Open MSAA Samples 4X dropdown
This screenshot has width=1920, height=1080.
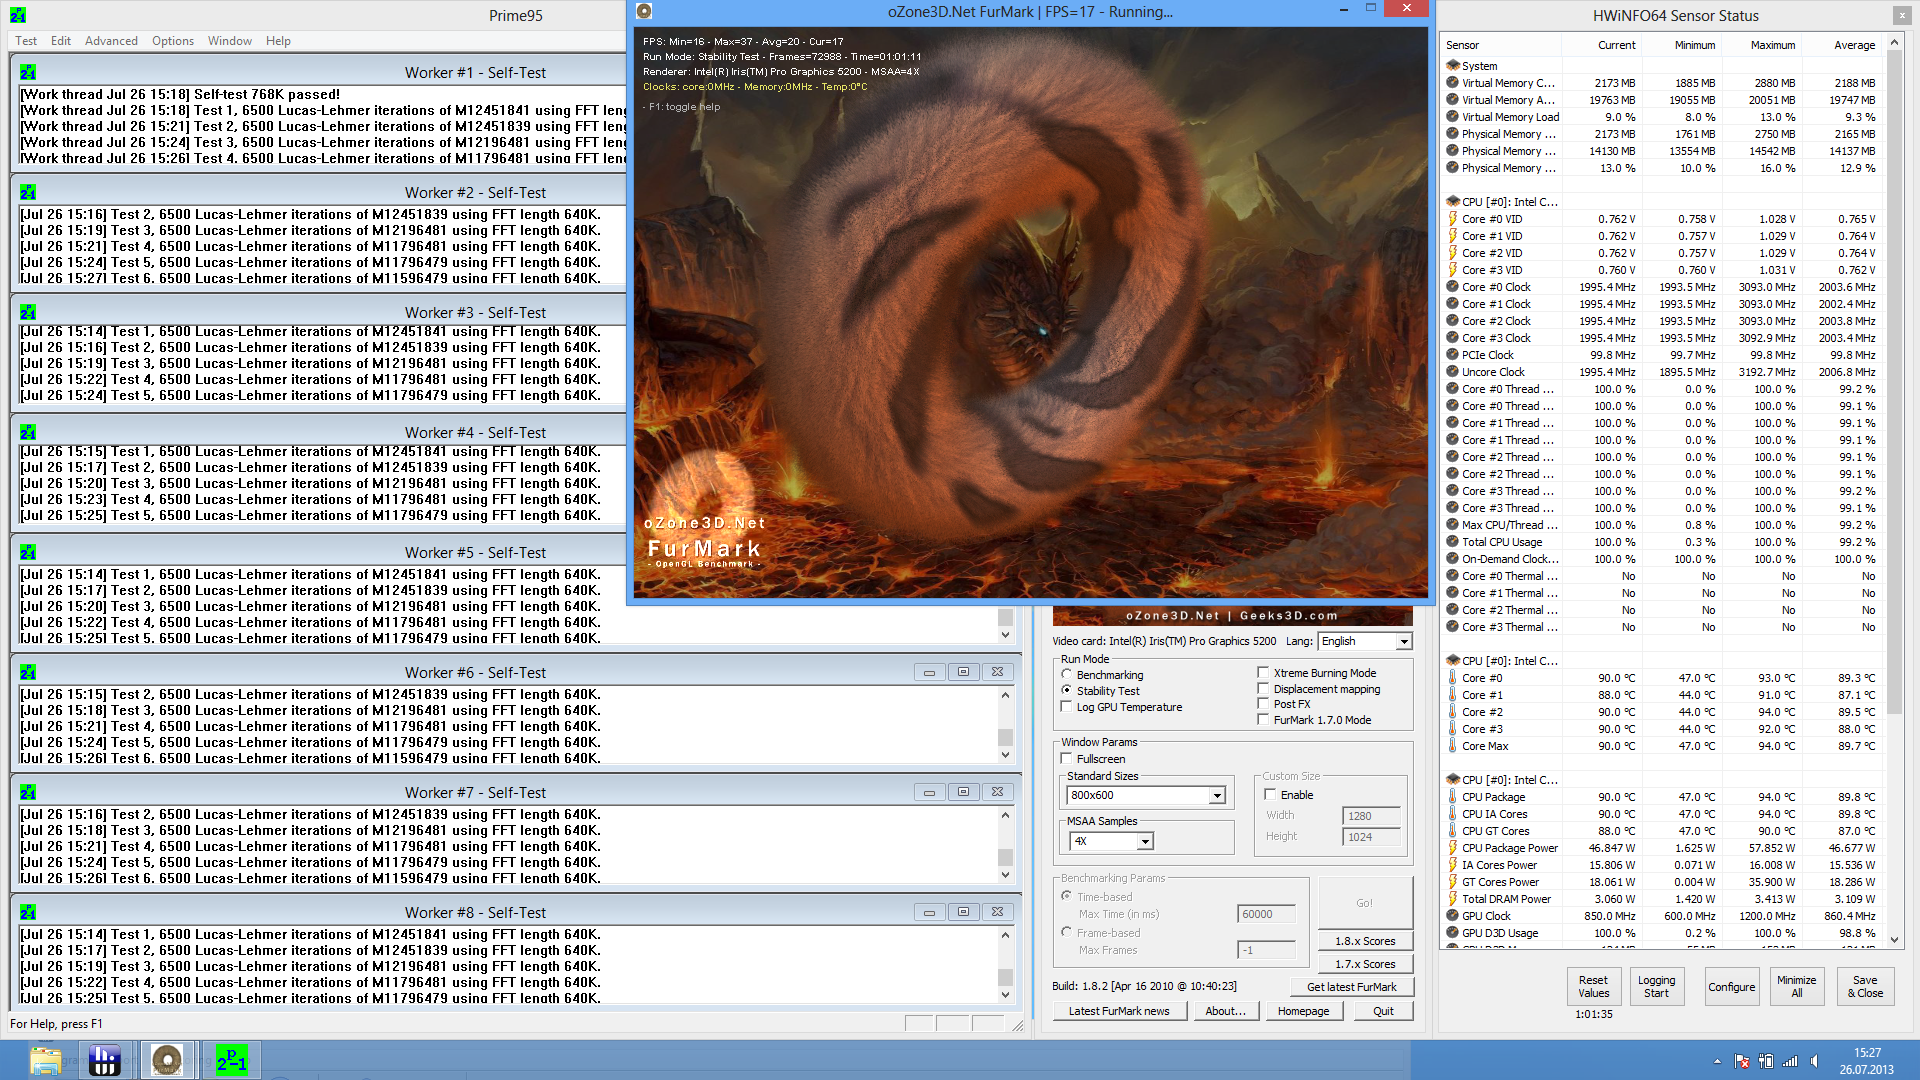click(x=1145, y=841)
